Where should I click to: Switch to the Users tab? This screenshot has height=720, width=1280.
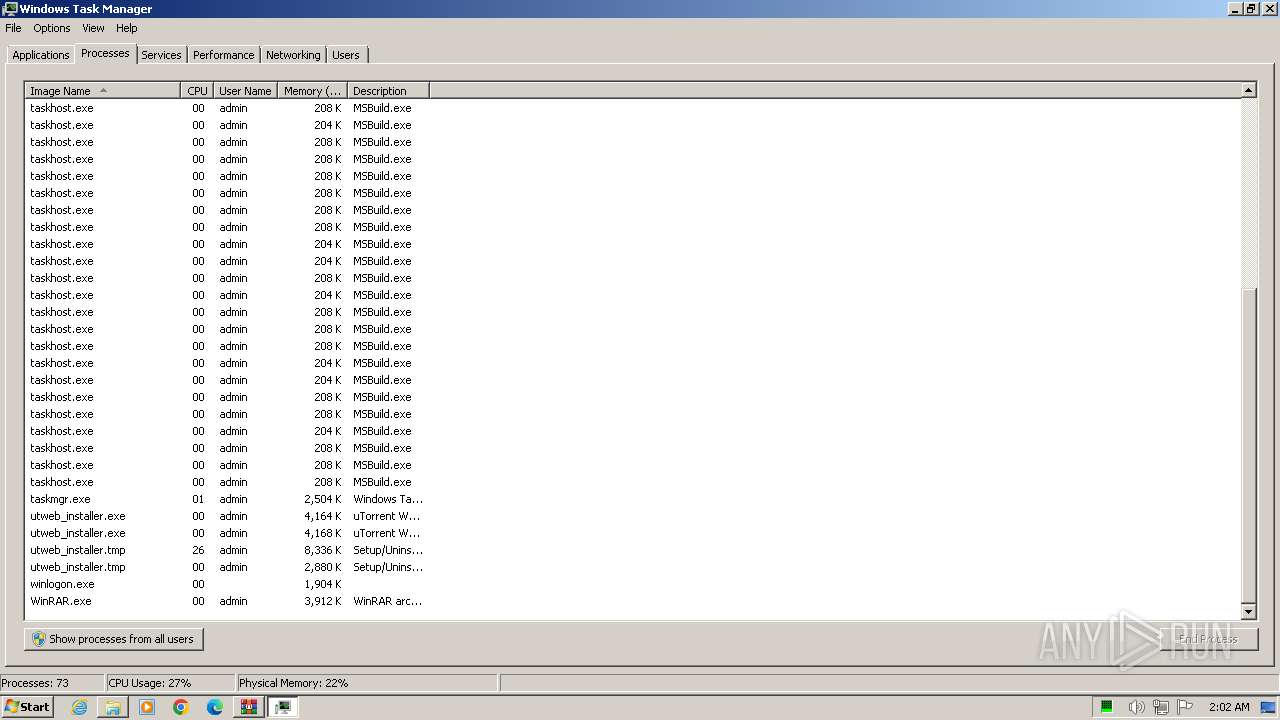tap(346, 55)
